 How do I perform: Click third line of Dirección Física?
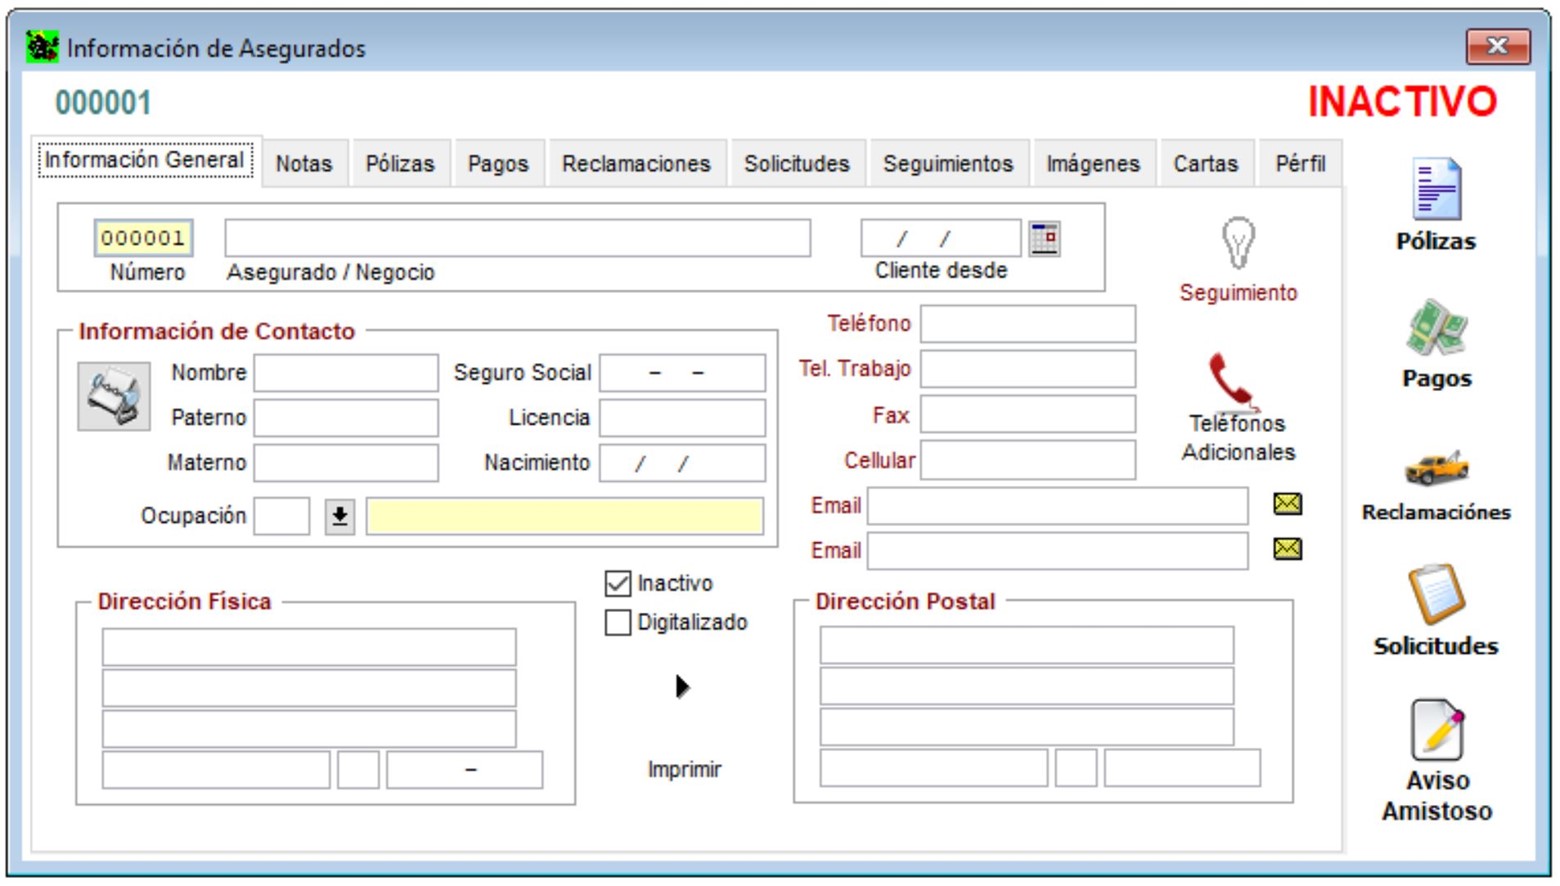click(x=309, y=729)
